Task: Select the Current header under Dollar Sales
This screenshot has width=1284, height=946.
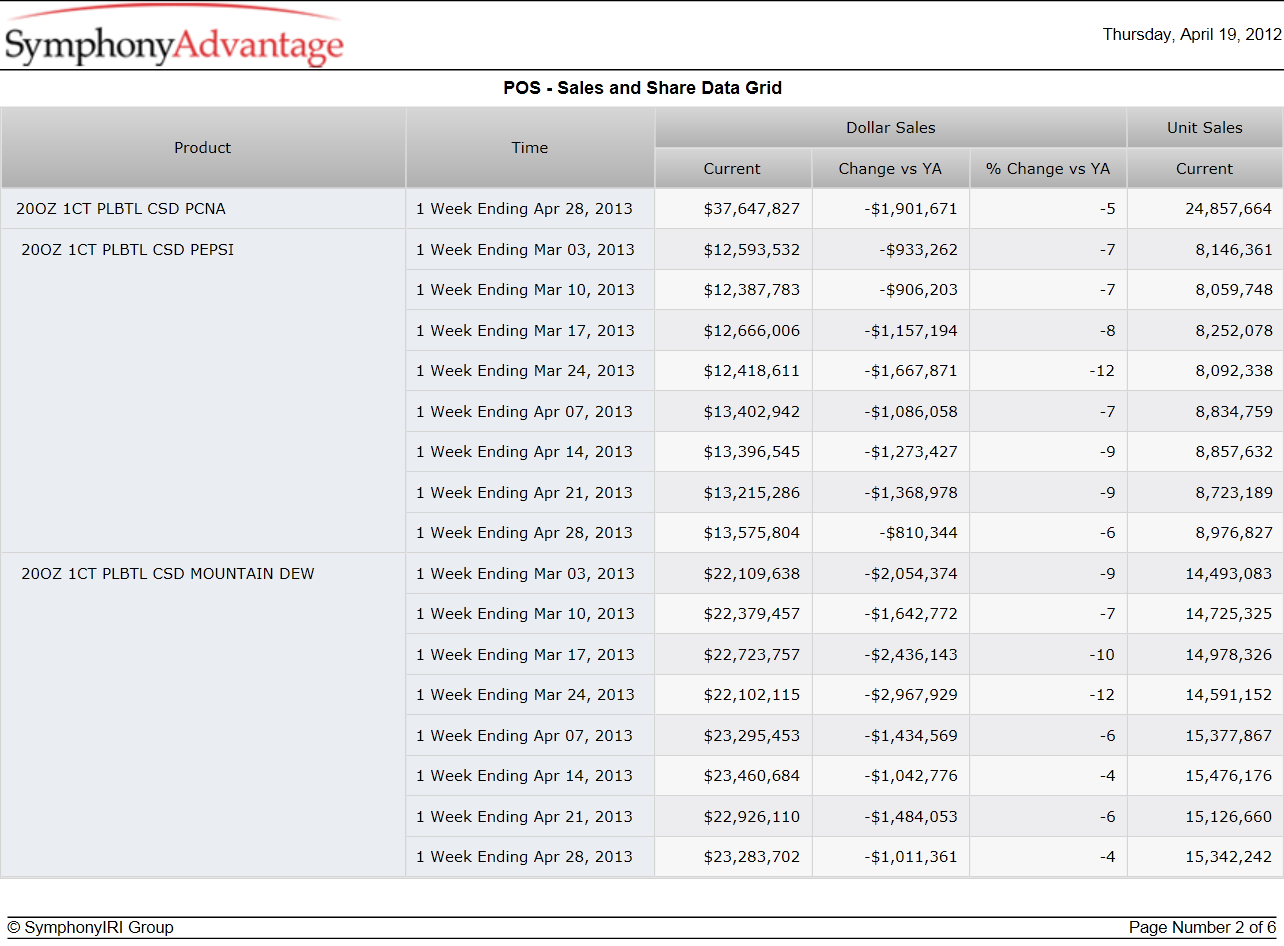Action: (x=733, y=169)
